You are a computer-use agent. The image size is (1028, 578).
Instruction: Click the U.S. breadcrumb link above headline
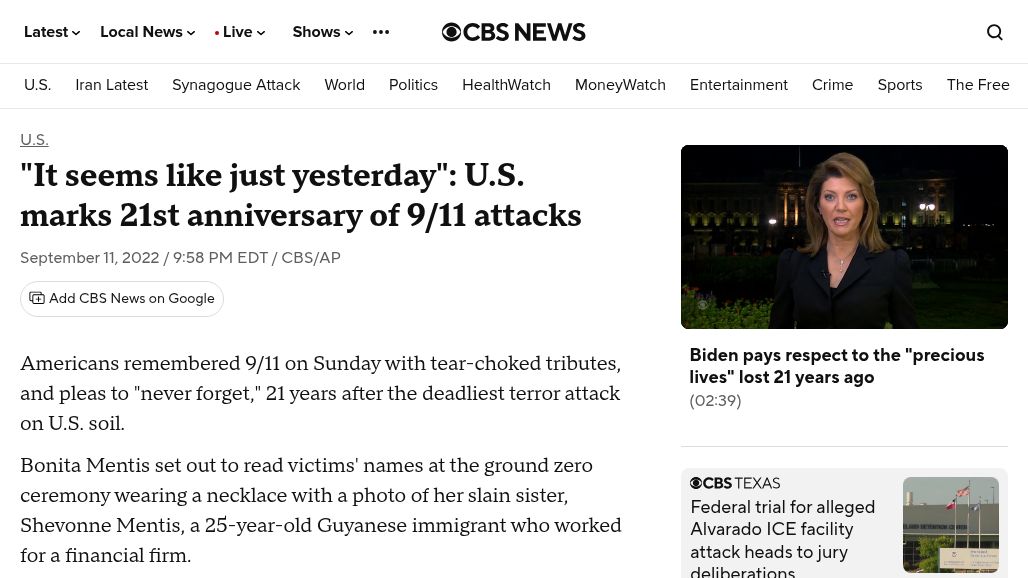(34, 139)
